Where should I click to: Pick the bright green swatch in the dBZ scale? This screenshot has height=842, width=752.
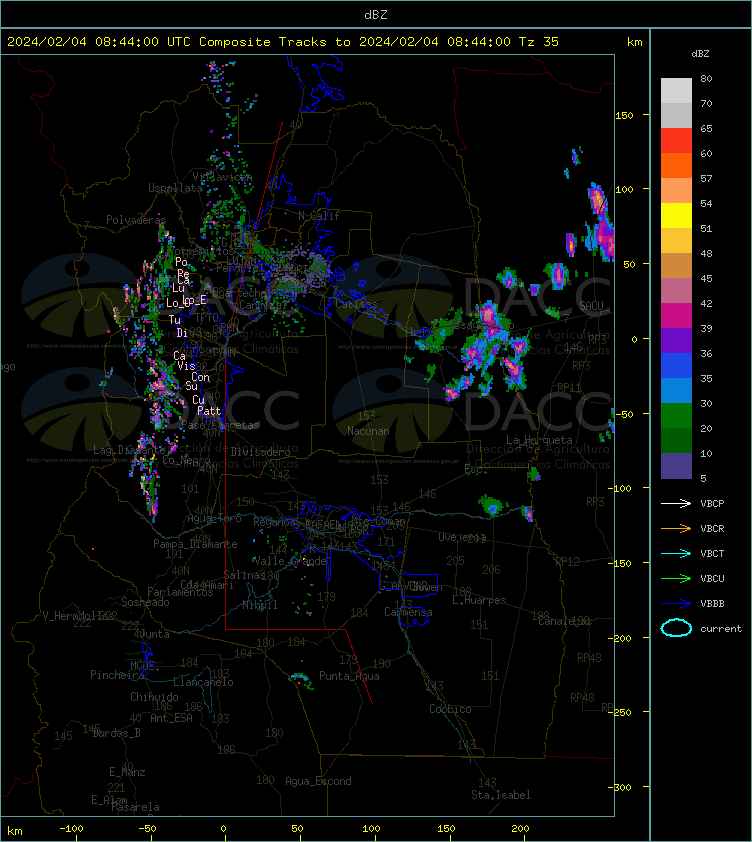[676, 415]
